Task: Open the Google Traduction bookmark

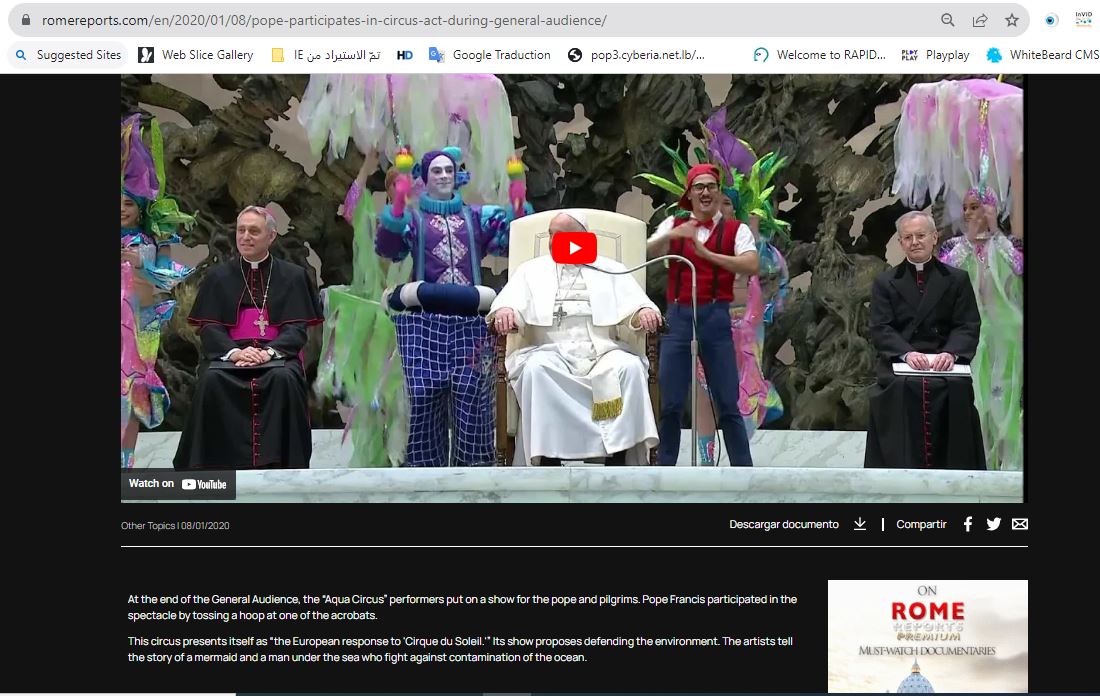Action: coord(490,55)
